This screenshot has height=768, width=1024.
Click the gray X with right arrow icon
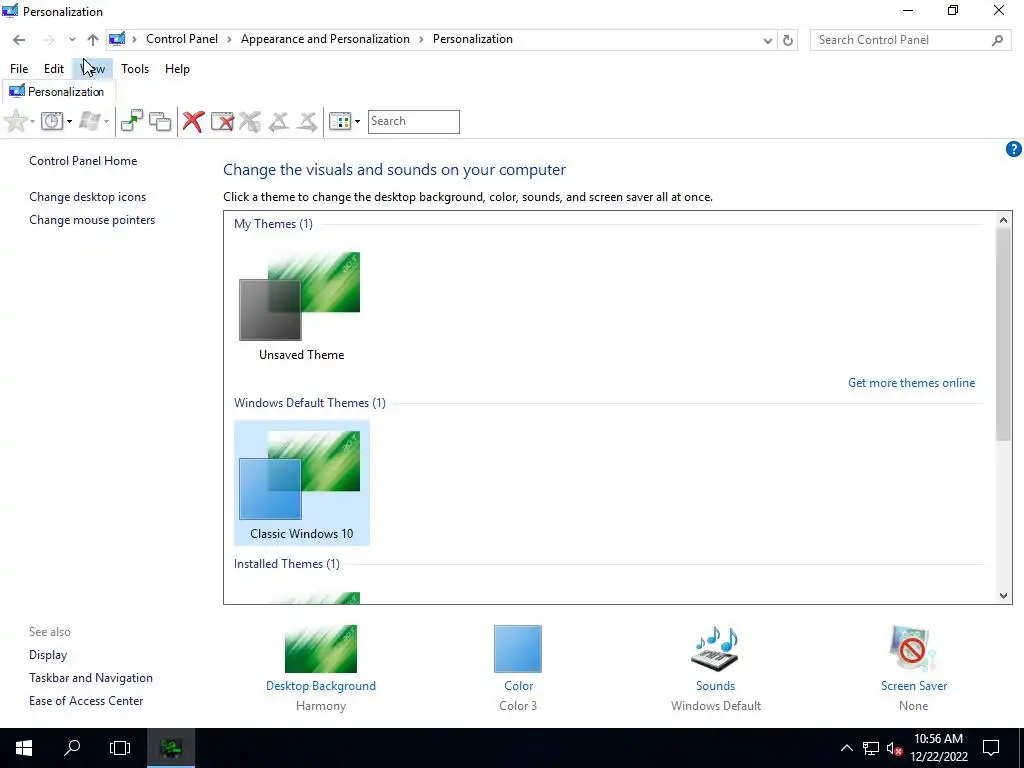[307, 121]
